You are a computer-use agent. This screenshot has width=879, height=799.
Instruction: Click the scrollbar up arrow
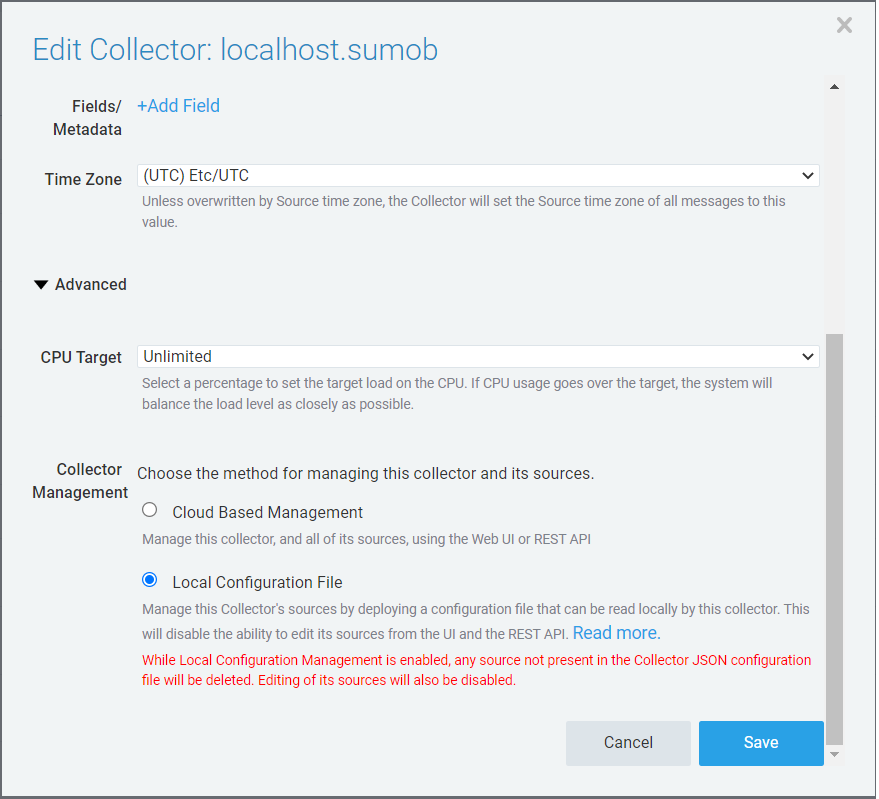[x=835, y=86]
